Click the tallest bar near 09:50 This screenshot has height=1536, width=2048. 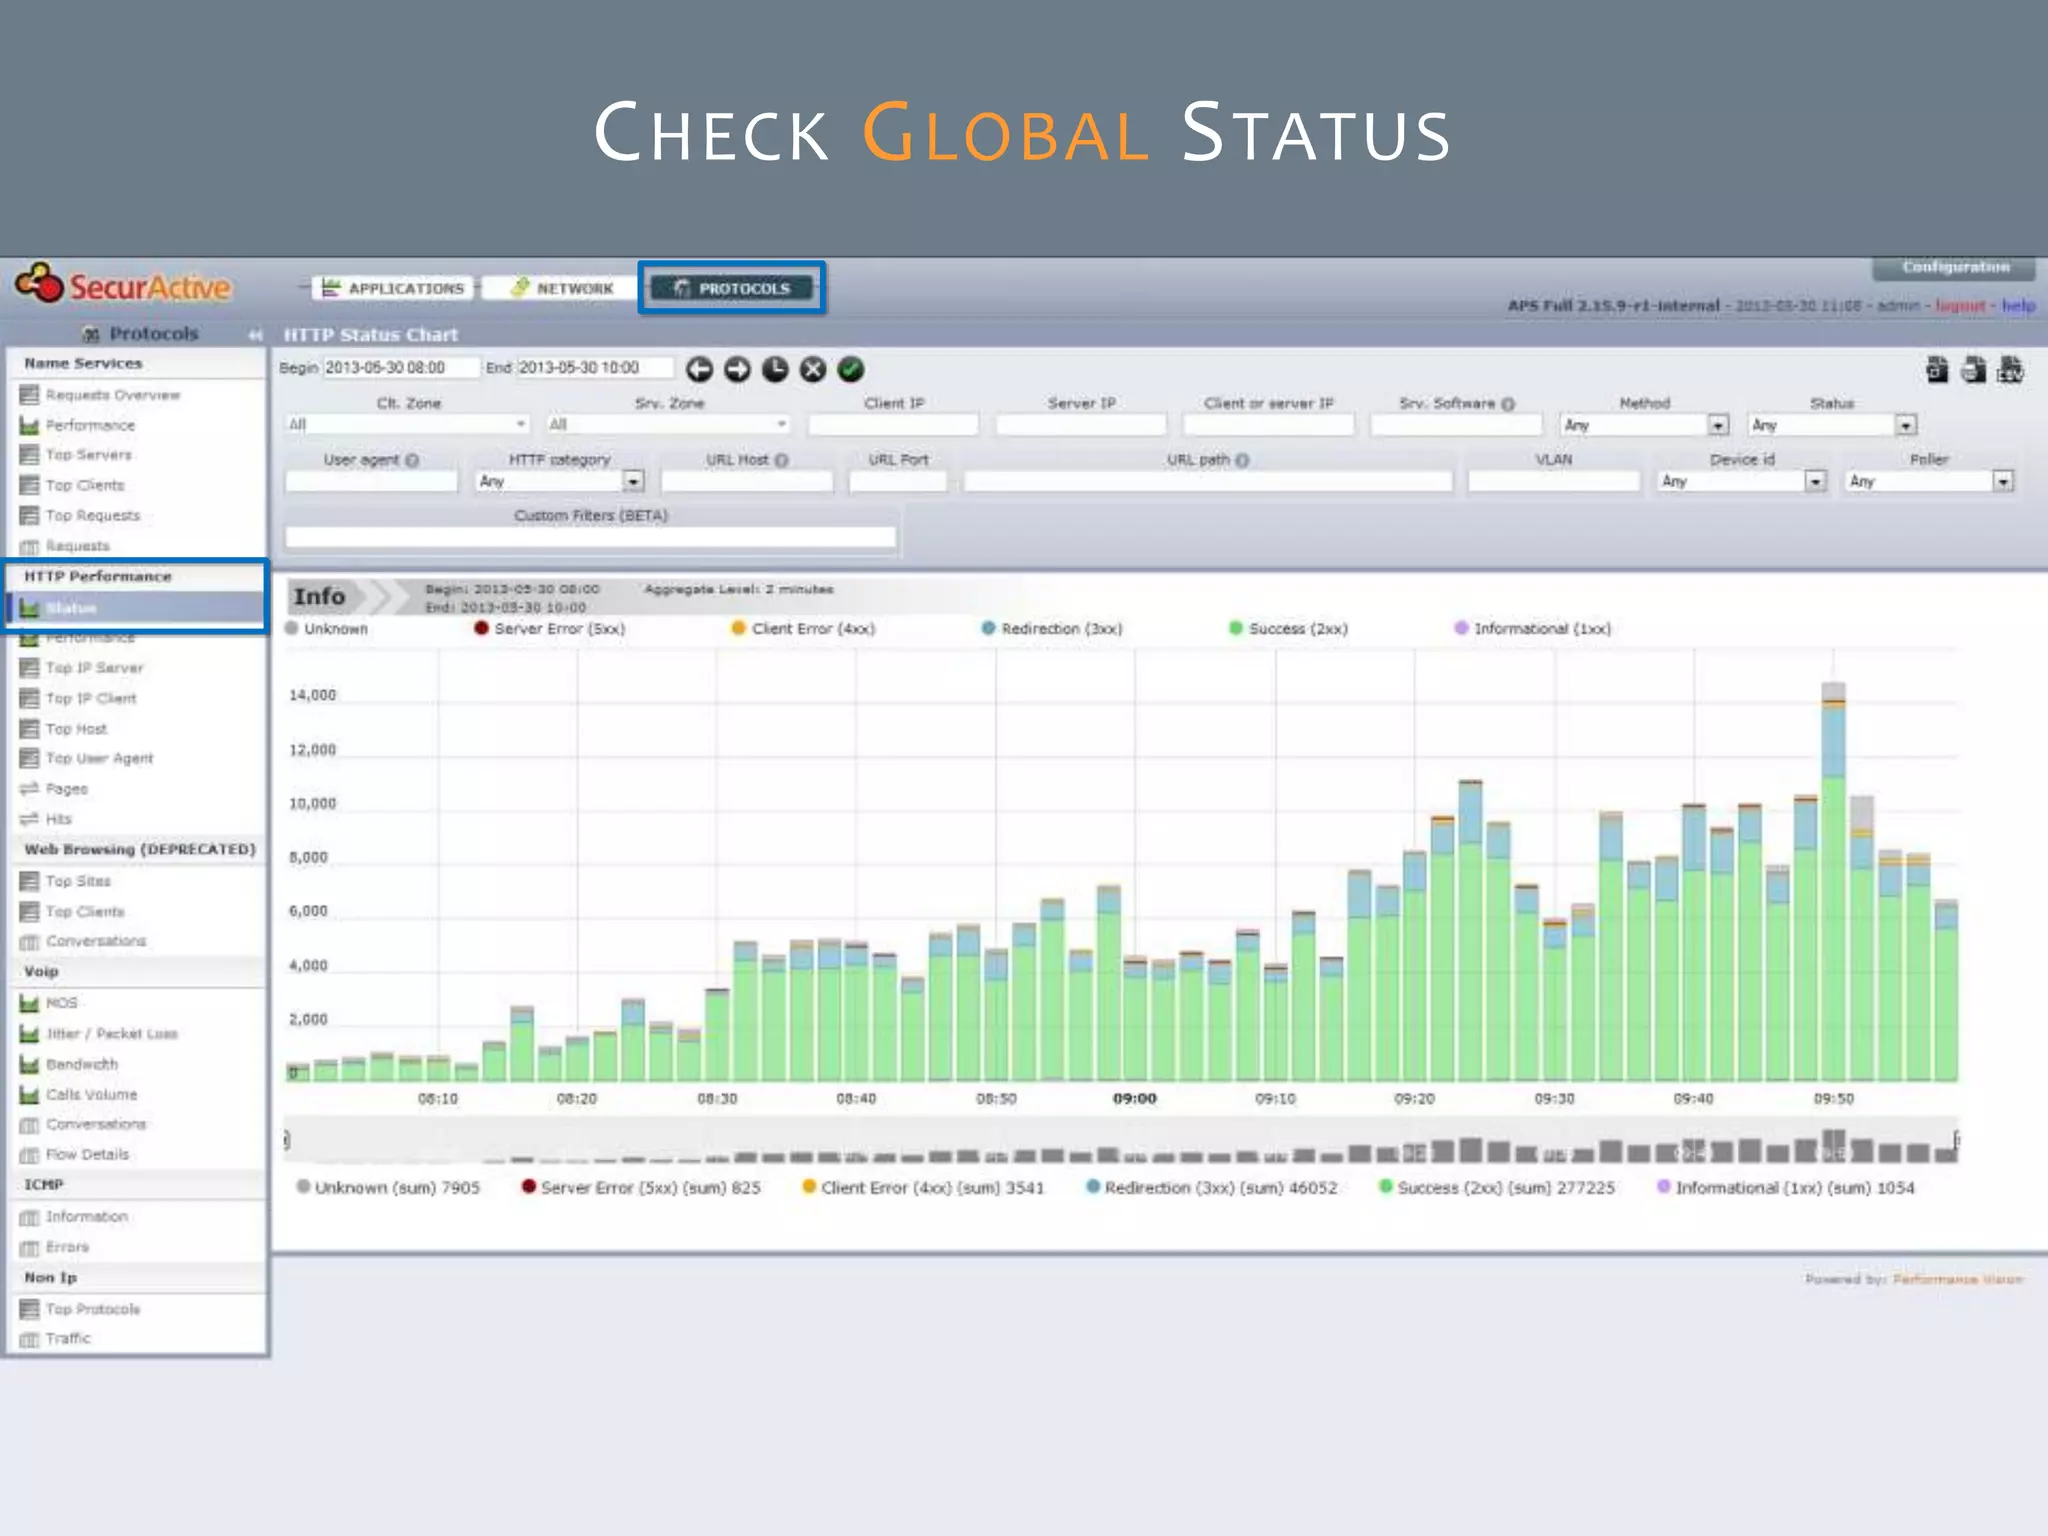click(1833, 881)
